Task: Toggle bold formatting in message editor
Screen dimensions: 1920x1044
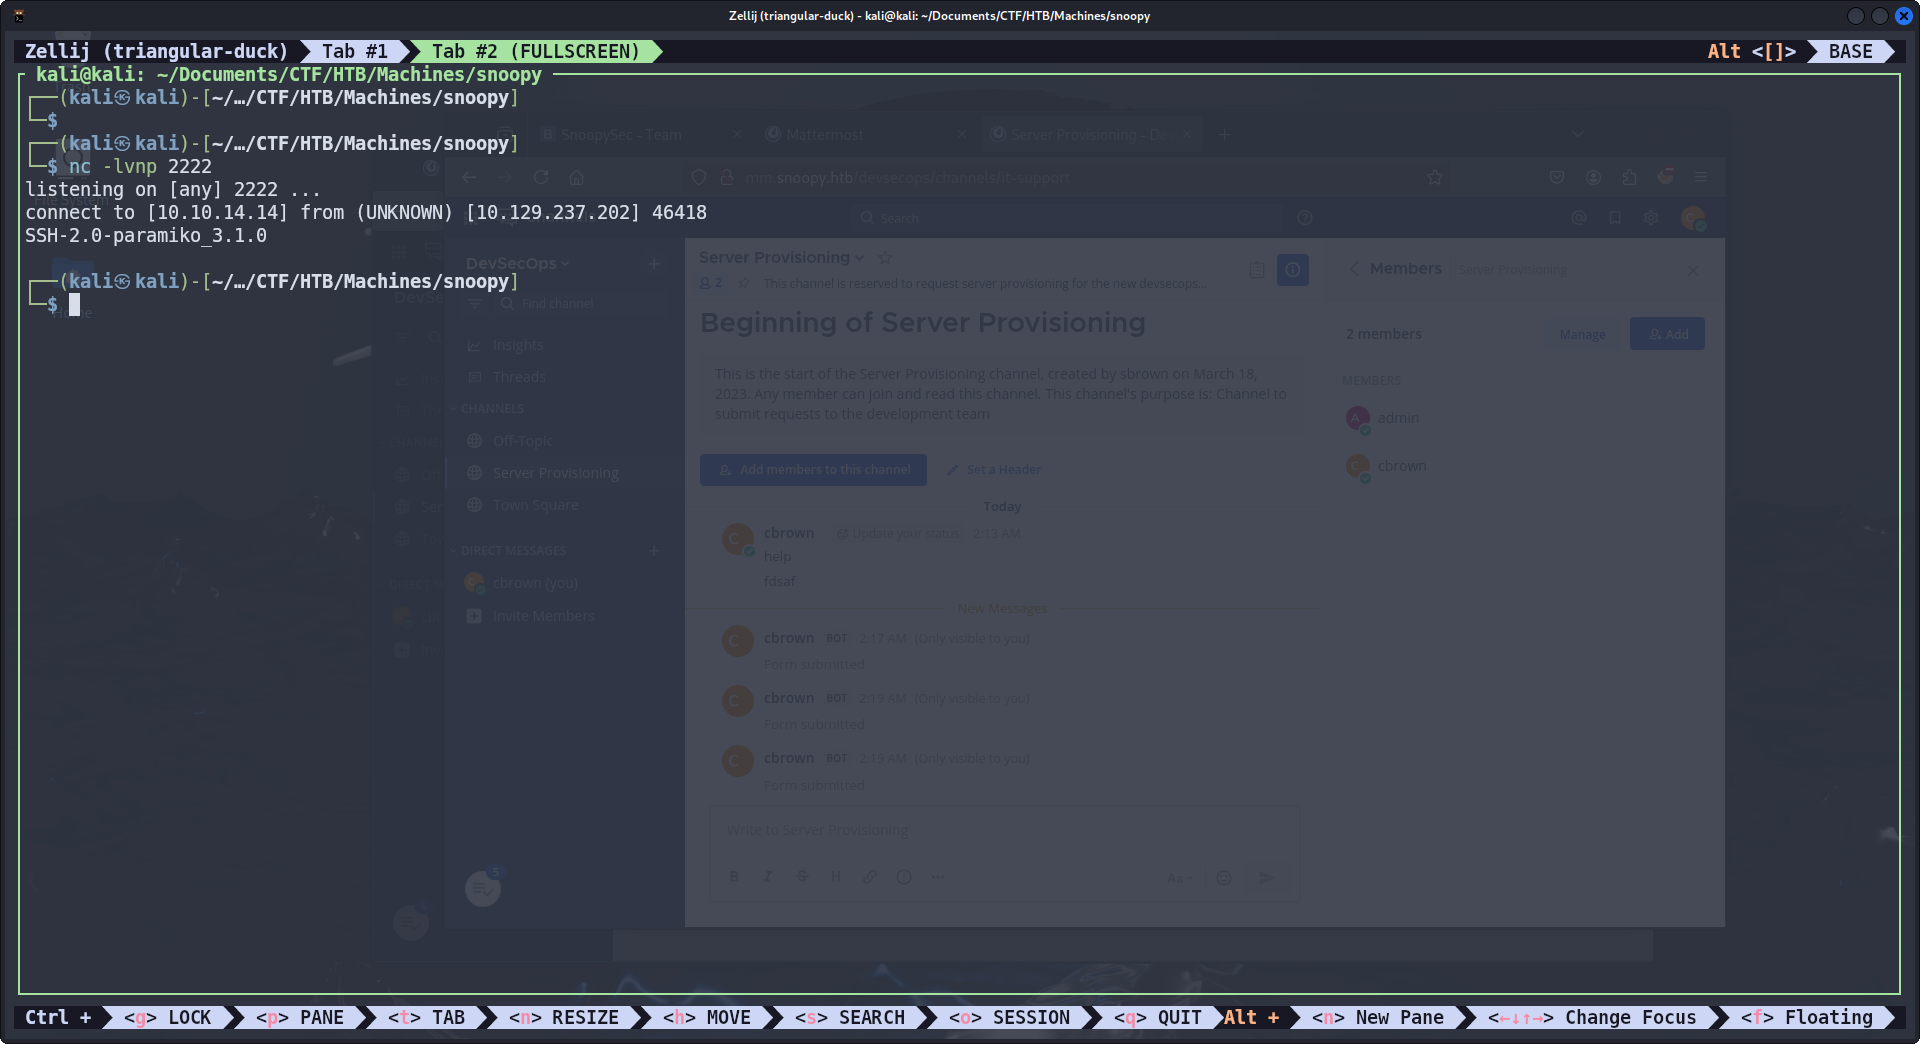Action: click(734, 877)
